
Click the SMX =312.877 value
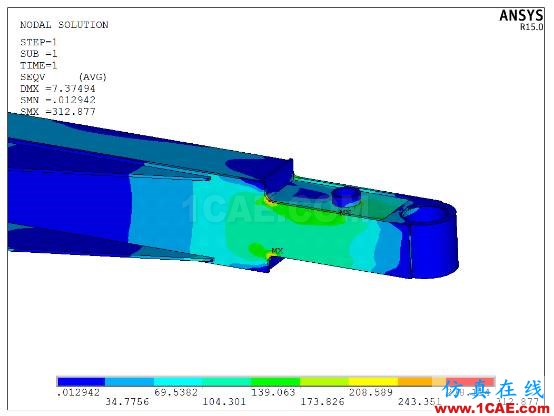pyautogui.click(x=58, y=112)
